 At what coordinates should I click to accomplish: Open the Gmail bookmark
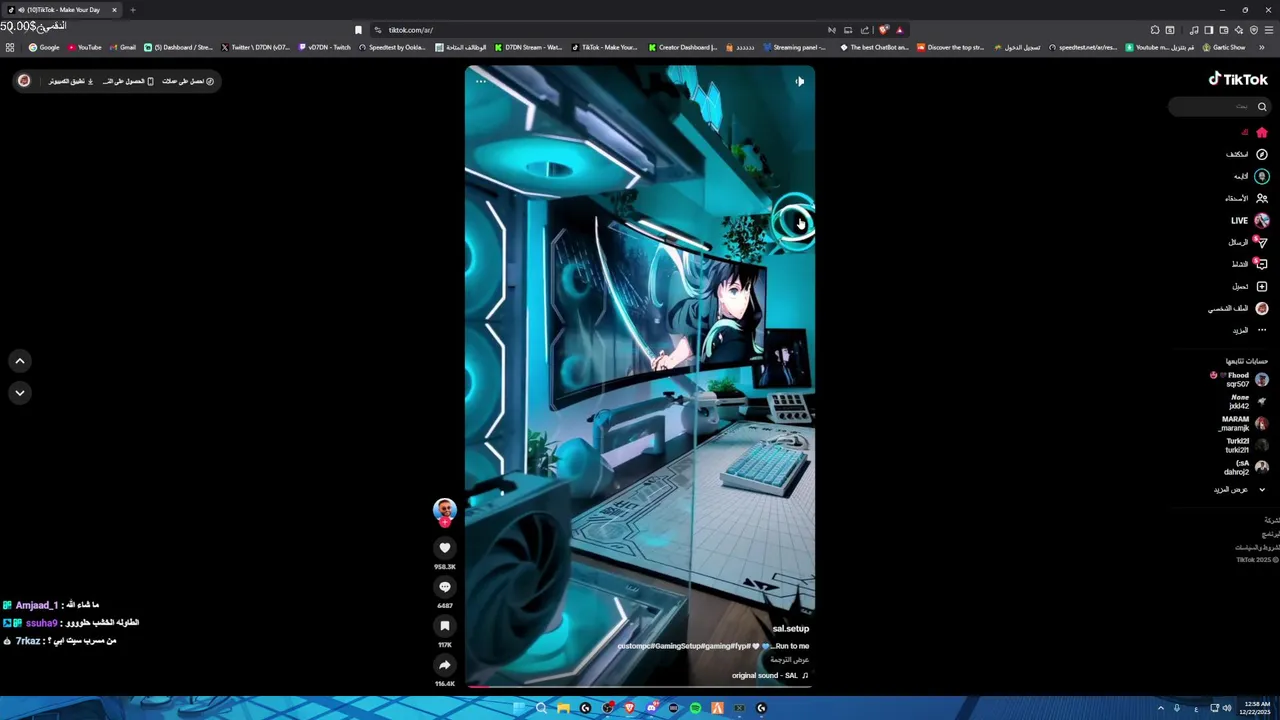coord(123,47)
